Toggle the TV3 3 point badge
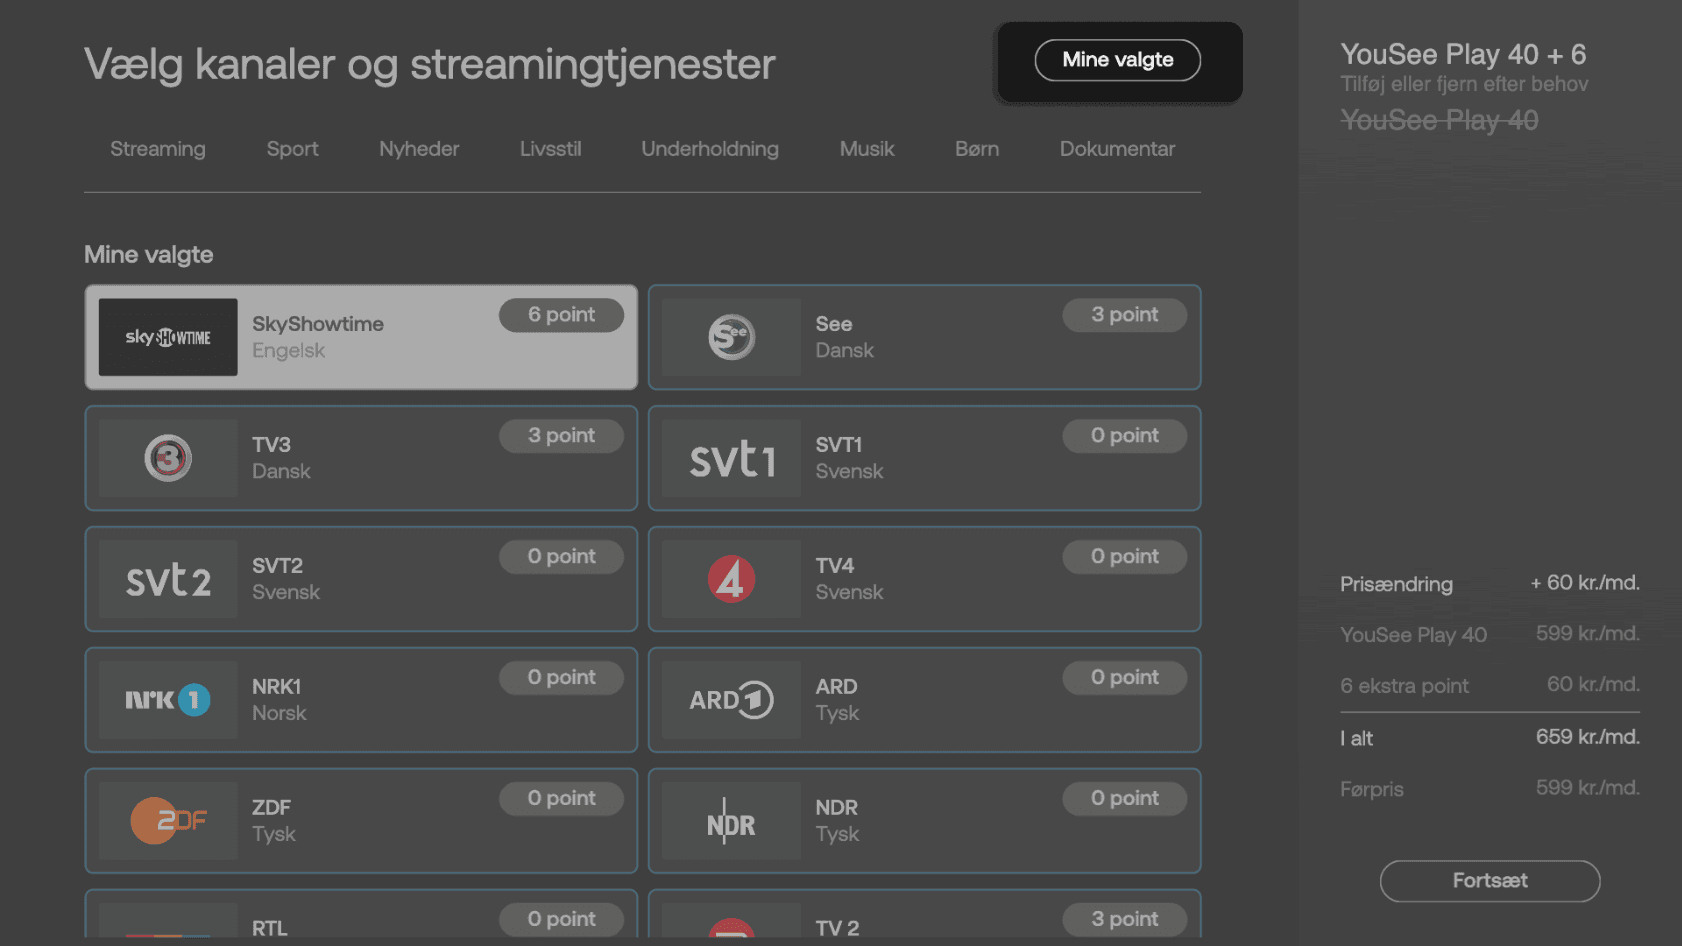Viewport: 1682px width, 946px height. coord(561,436)
